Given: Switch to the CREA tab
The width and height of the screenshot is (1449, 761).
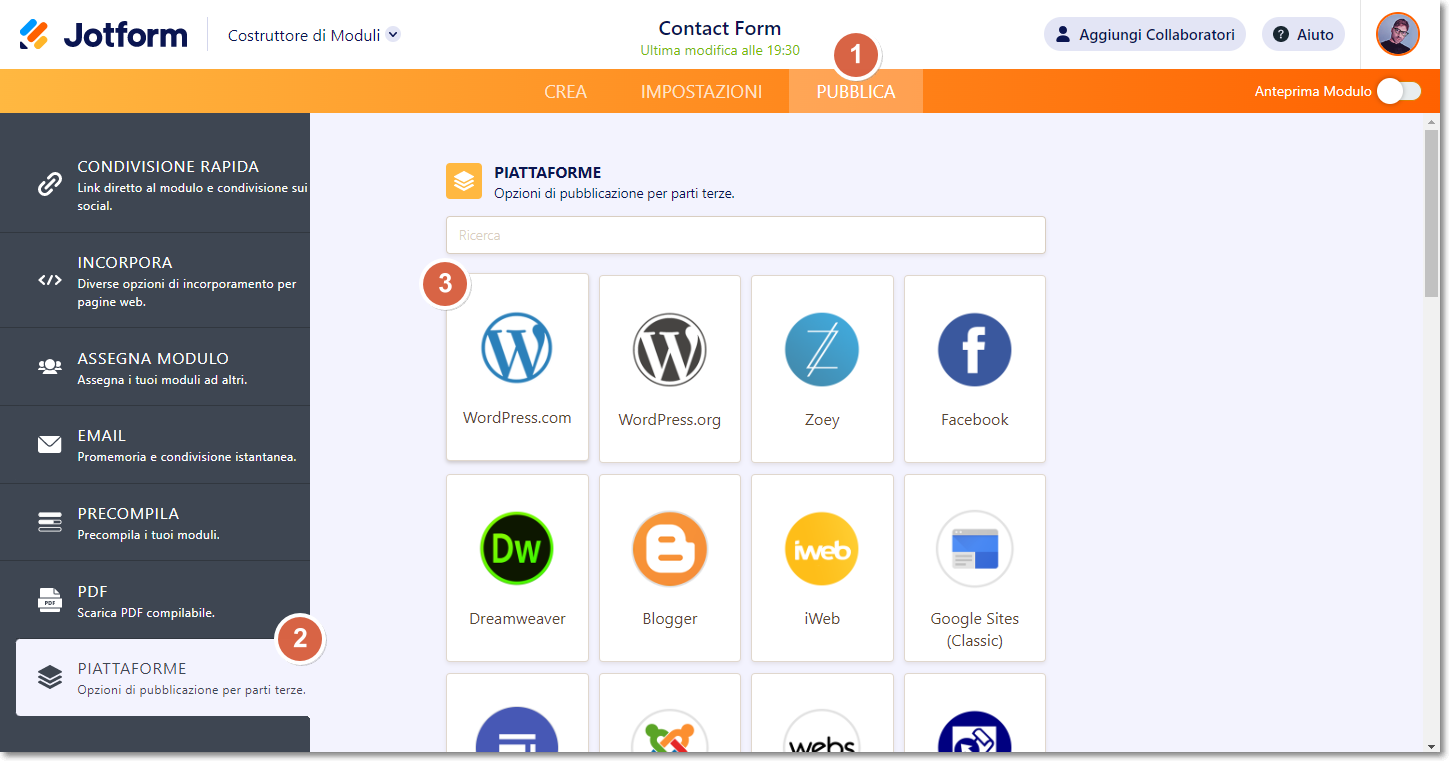Looking at the screenshot, I should point(565,92).
